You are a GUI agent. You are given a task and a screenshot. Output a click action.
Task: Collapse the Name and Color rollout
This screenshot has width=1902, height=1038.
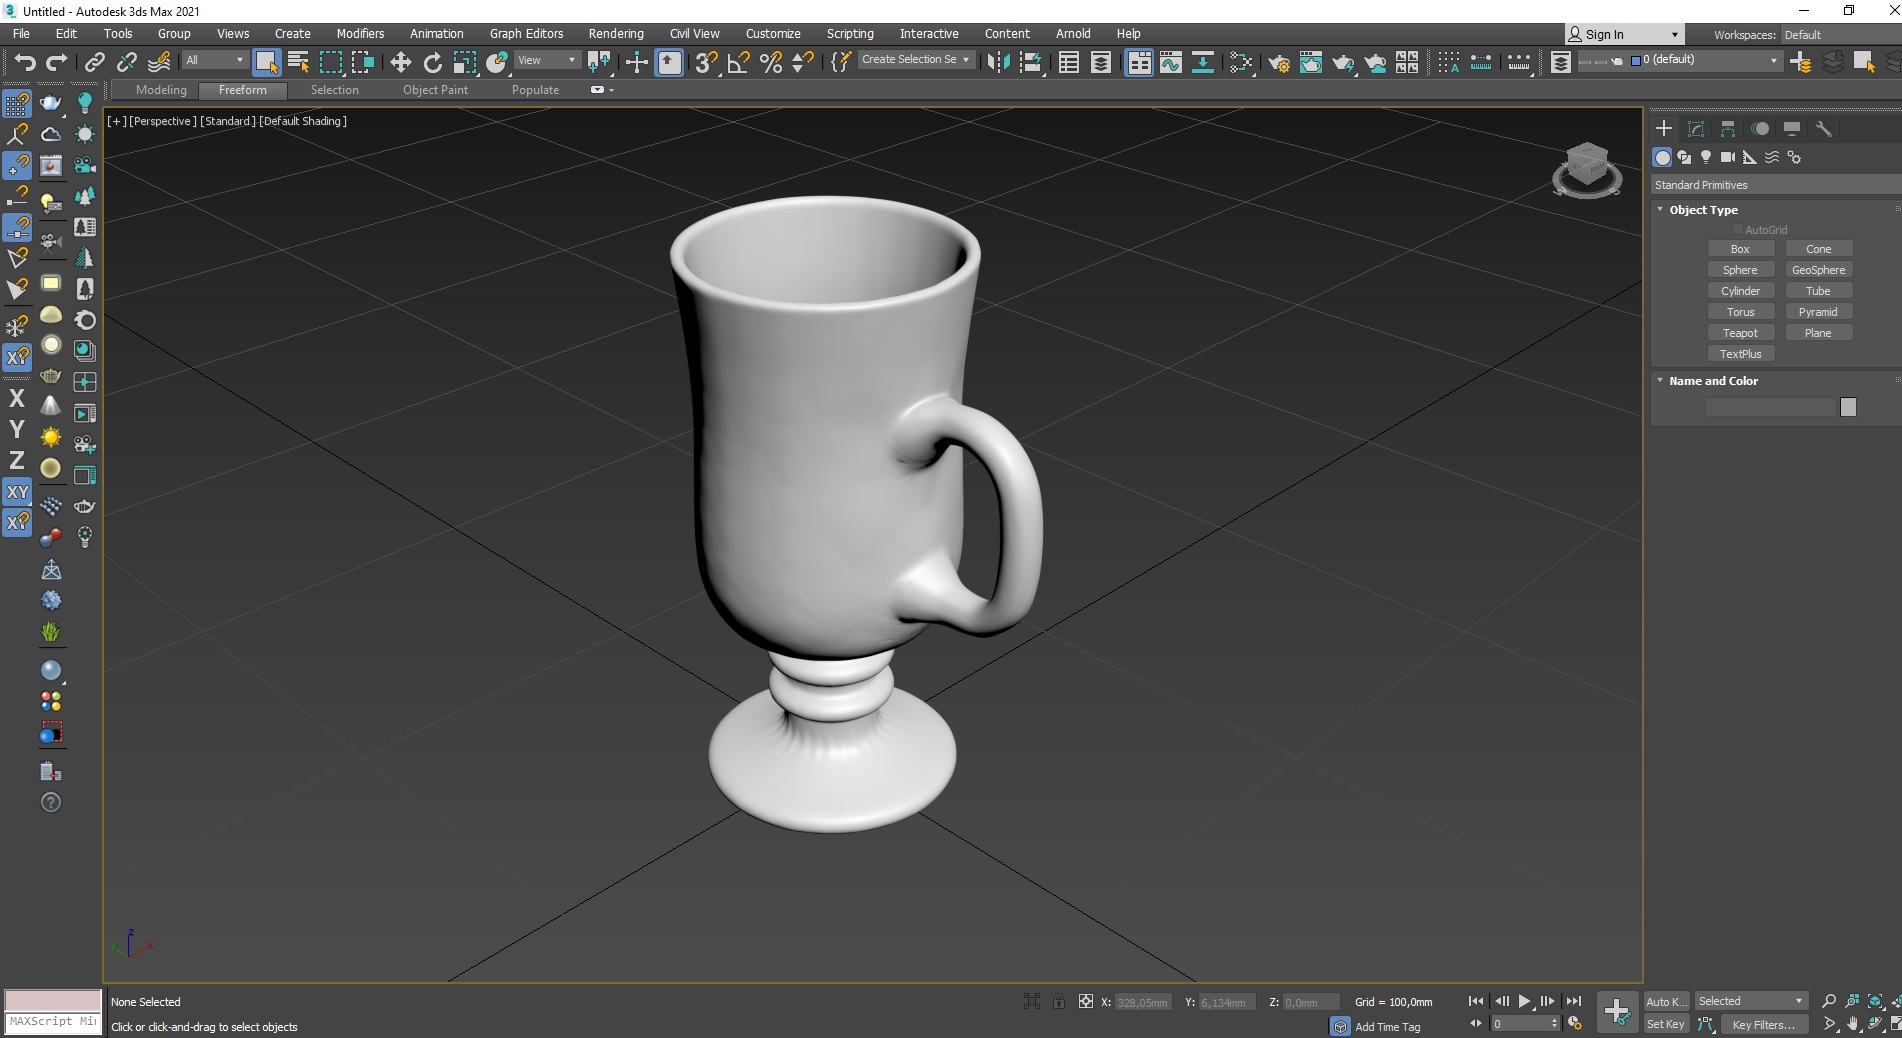point(1713,381)
